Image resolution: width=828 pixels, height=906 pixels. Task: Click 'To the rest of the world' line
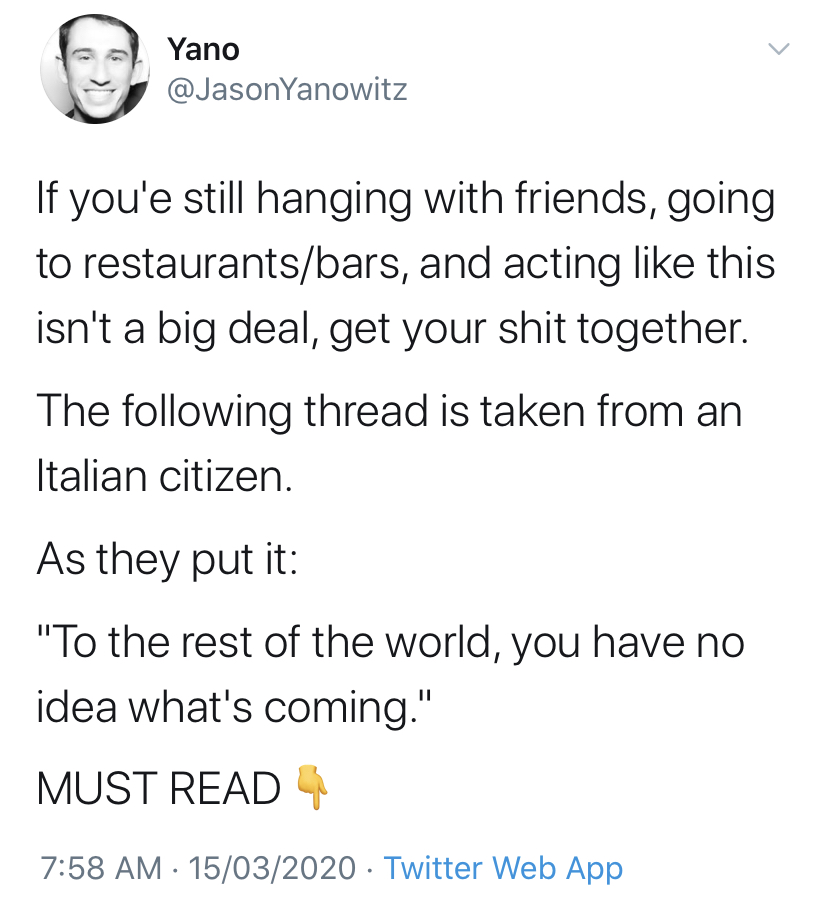pos(390,643)
